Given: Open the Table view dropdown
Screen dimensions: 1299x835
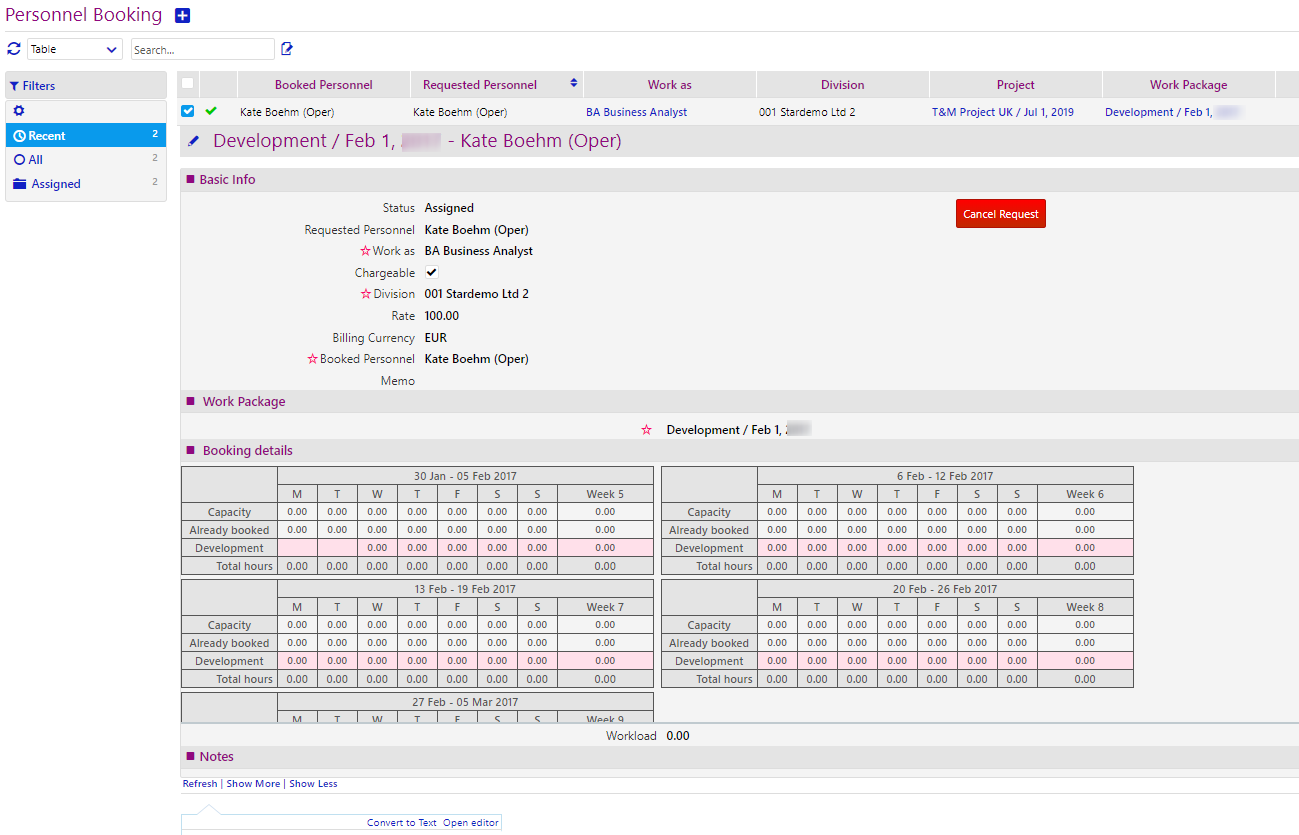Looking at the screenshot, I should tap(74, 48).
